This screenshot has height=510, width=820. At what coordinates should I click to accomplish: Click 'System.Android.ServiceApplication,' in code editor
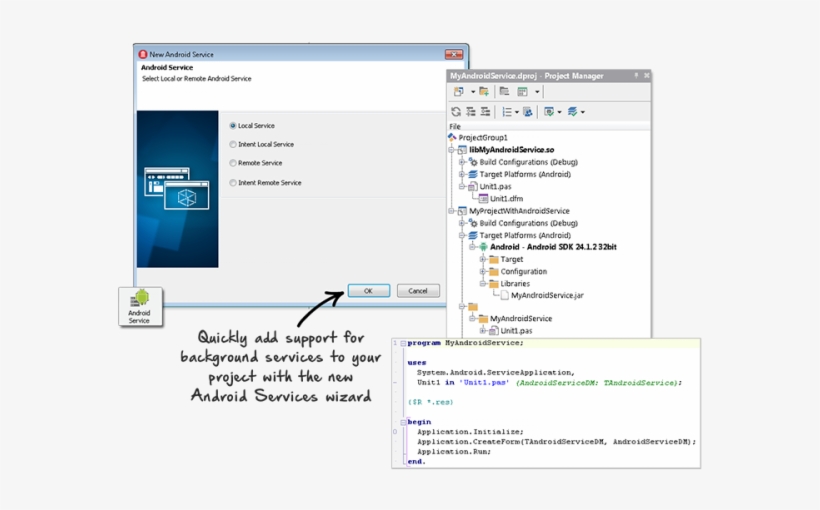point(496,372)
